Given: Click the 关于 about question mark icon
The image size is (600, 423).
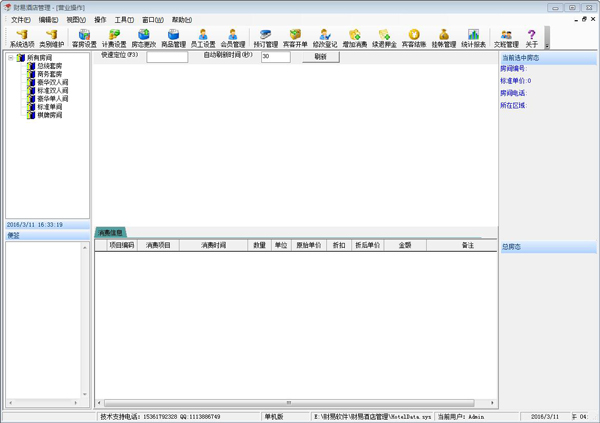Looking at the screenshot, I should [531, 38].
